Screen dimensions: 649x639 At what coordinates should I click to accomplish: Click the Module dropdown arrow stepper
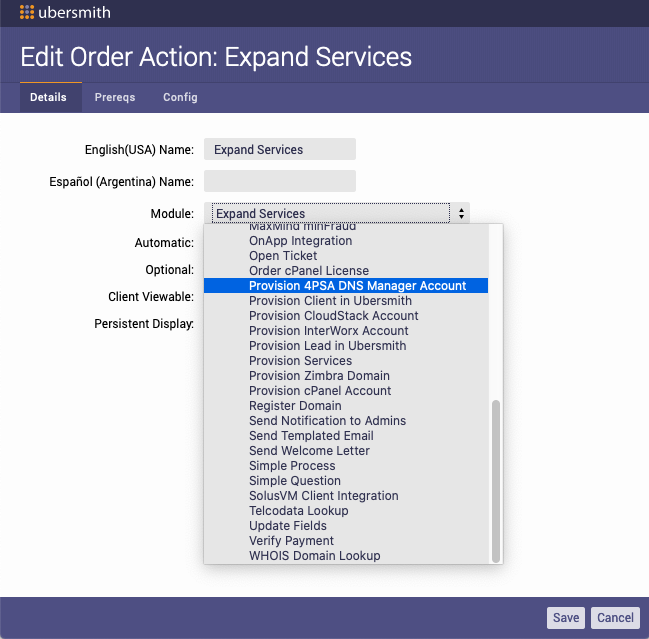pos(461,213)
